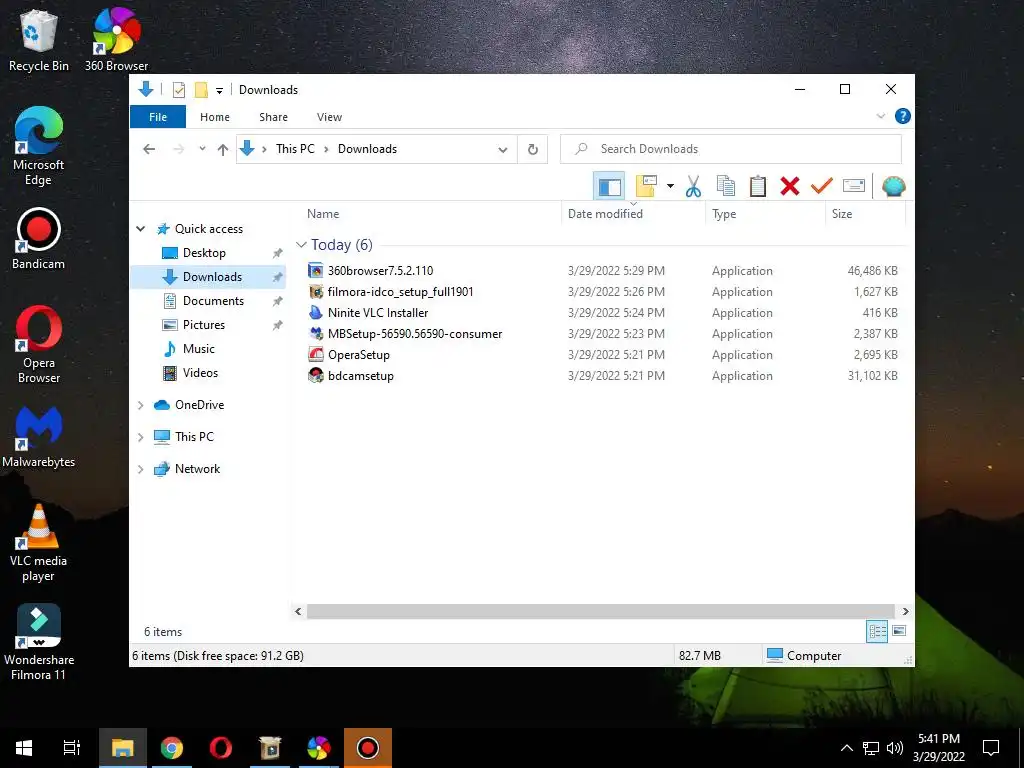Select Videos in navigation pane
The height and width of the screenshot is (768, 1024).
[x=200, y=373]
